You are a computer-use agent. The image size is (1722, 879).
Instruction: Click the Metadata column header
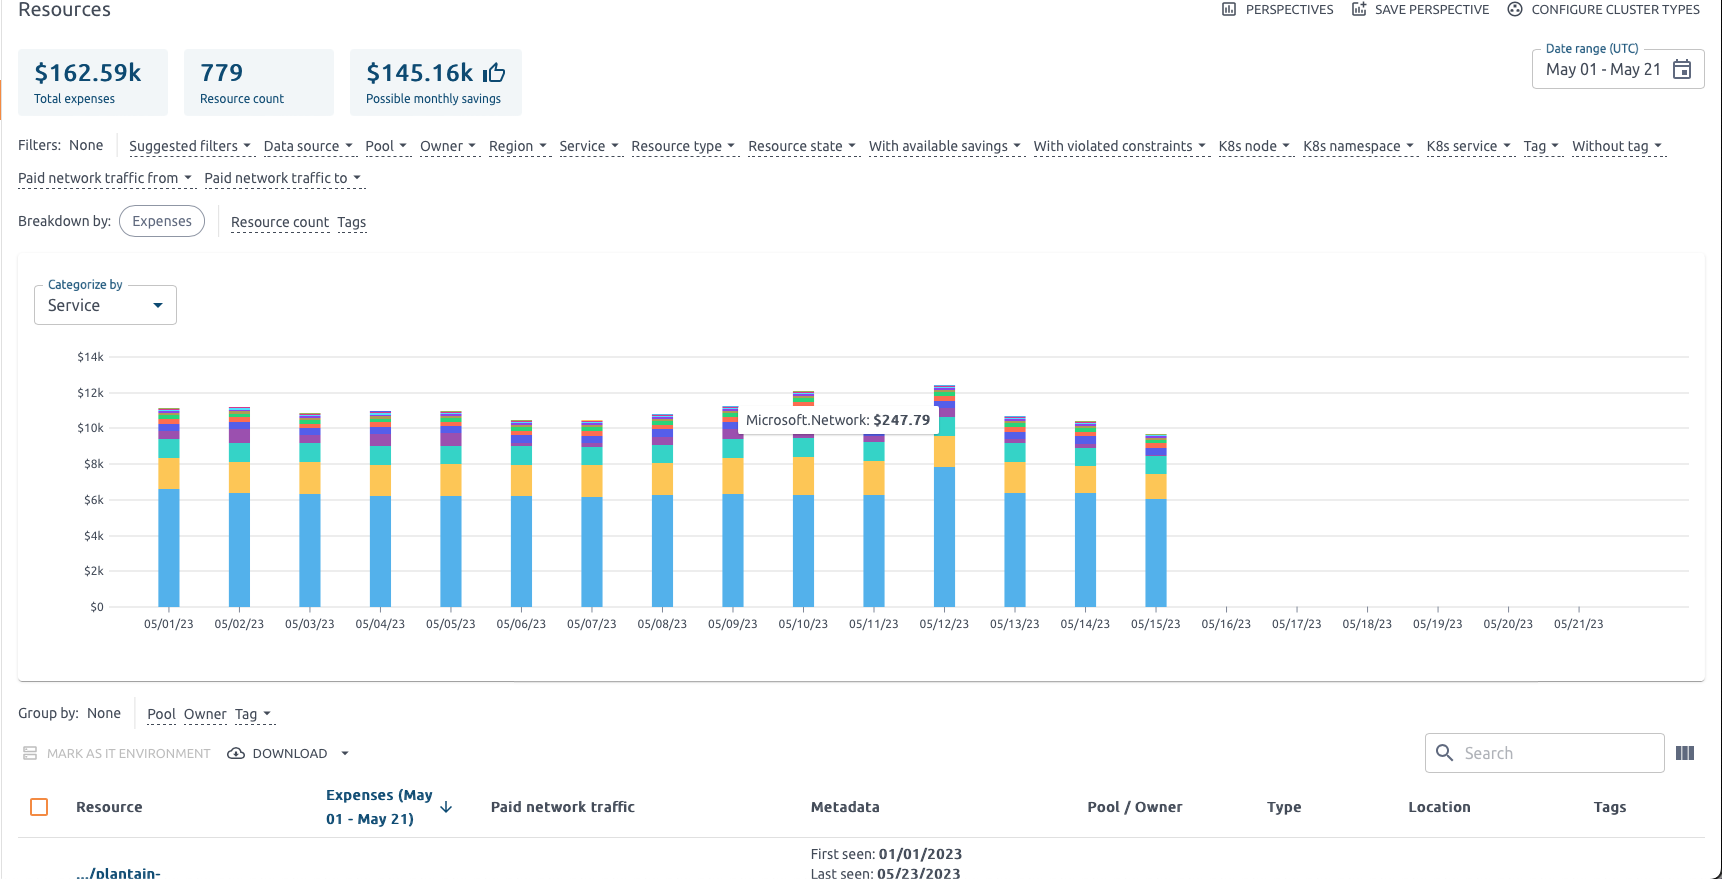coord(845,807)
